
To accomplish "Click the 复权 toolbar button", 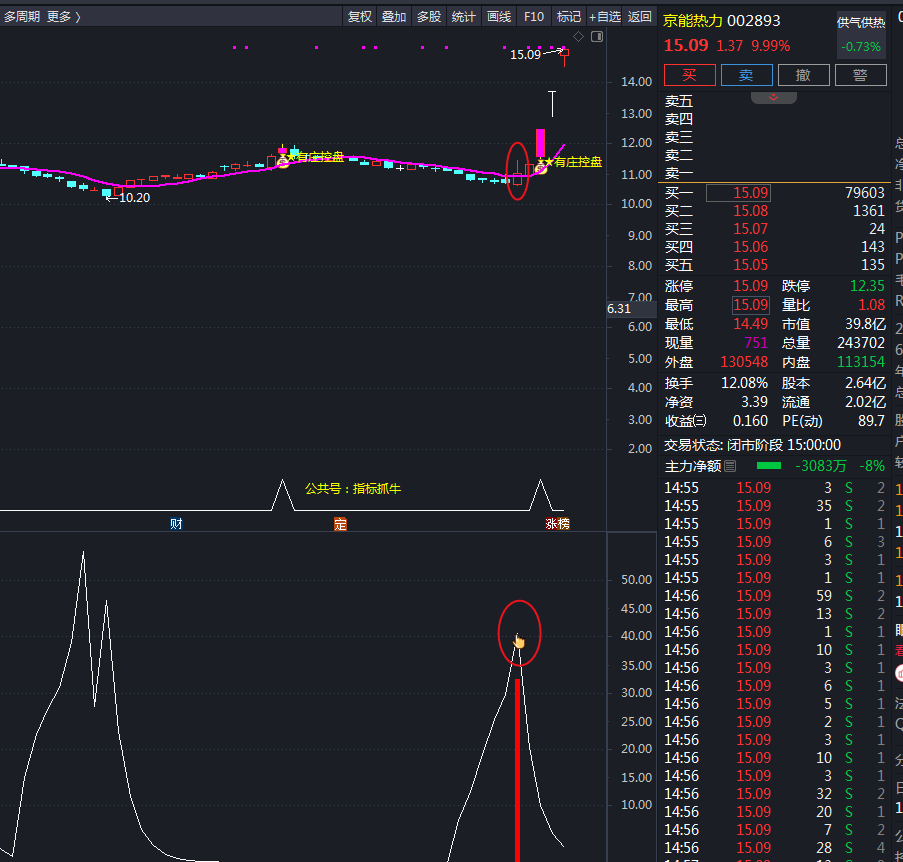I will [360, 17].
